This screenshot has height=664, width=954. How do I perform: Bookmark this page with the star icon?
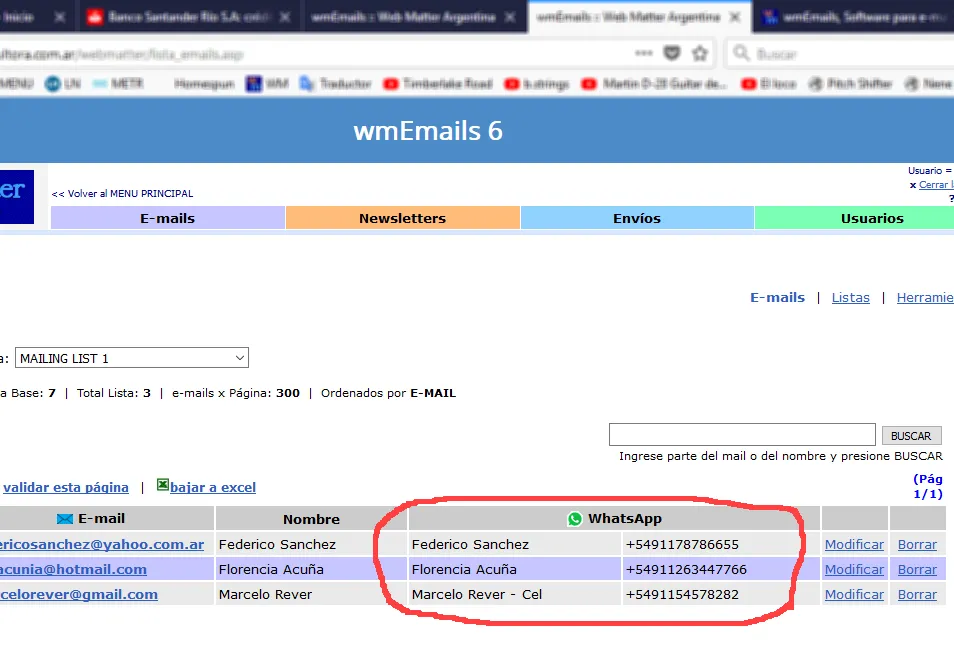click(x=700, y=53)
